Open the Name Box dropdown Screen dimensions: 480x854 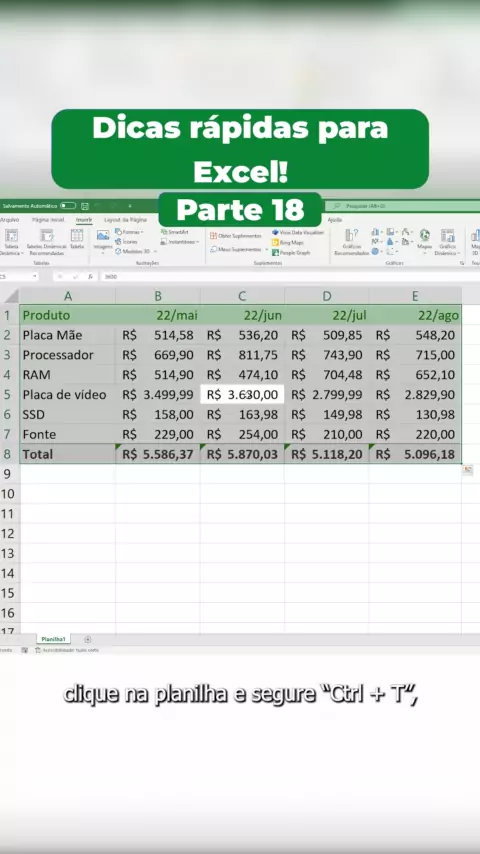tap(35, 277)
